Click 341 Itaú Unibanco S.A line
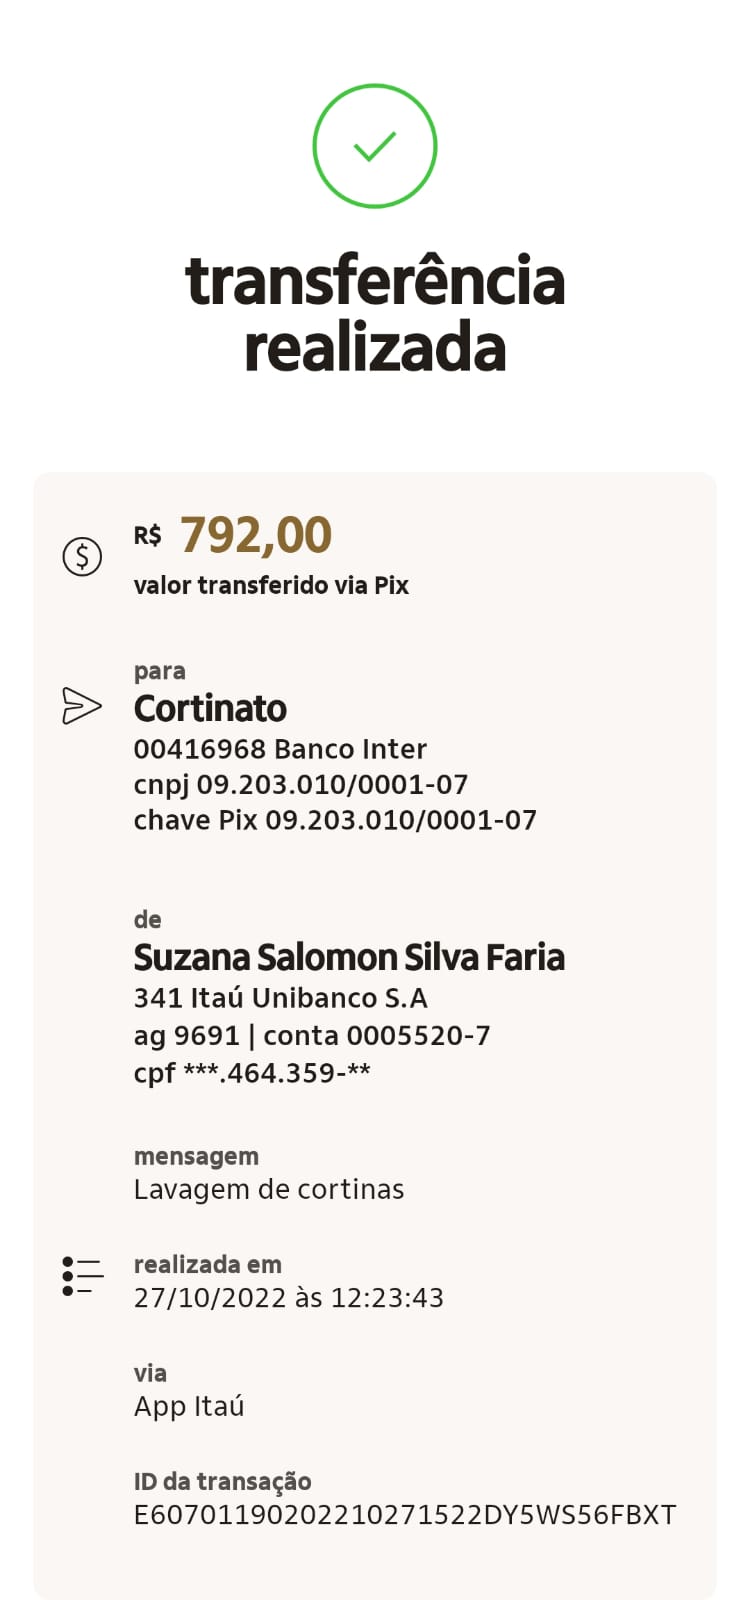This screenshot has height=1600, width=750. [280, 998]
